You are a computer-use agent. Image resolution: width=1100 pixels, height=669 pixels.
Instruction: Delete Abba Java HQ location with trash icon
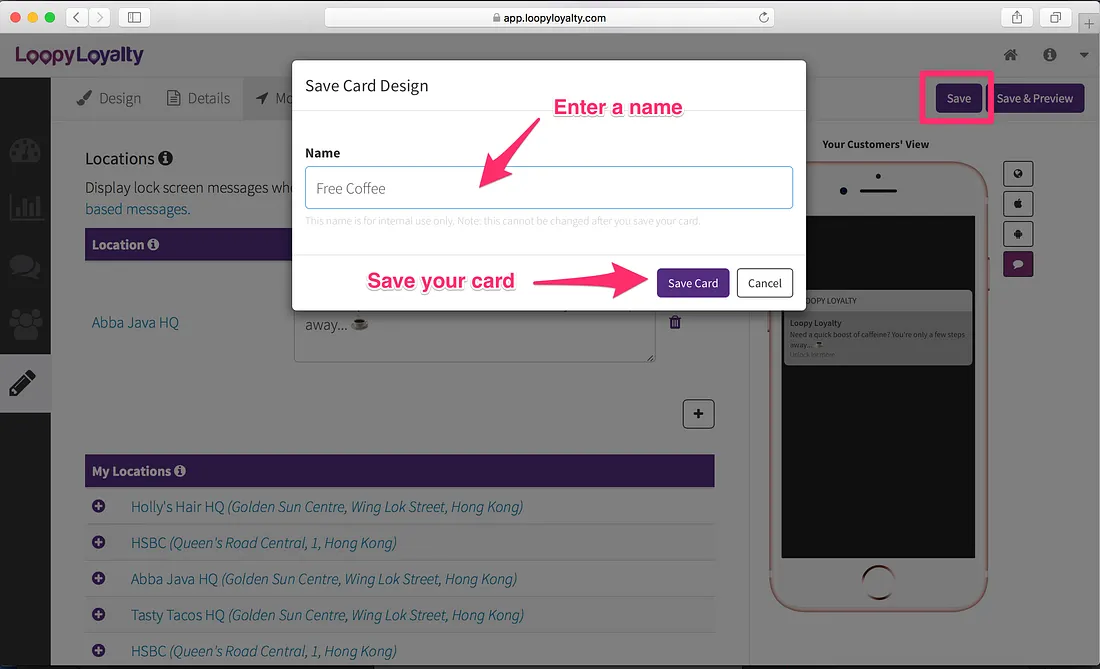click(675, 322)
